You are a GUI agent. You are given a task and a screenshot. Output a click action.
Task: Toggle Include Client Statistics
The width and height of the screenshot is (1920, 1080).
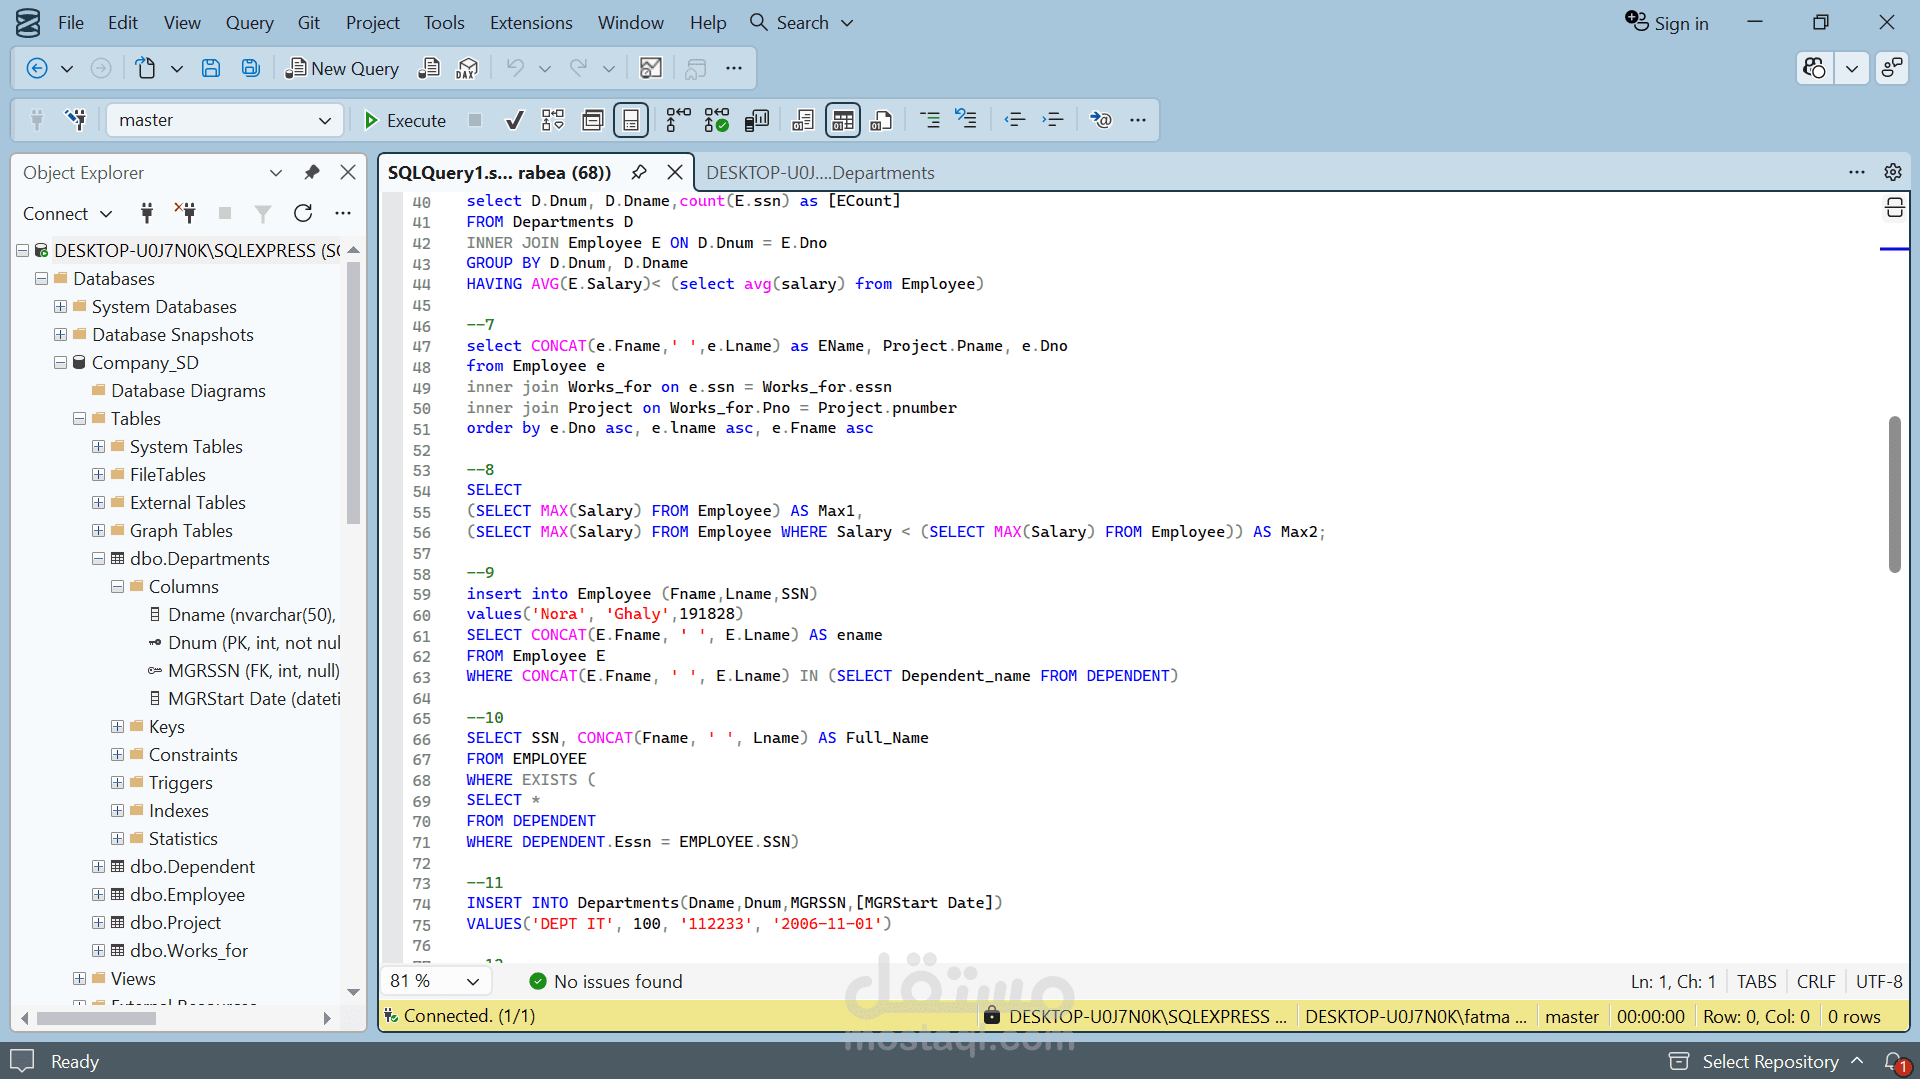coord(757,120)
